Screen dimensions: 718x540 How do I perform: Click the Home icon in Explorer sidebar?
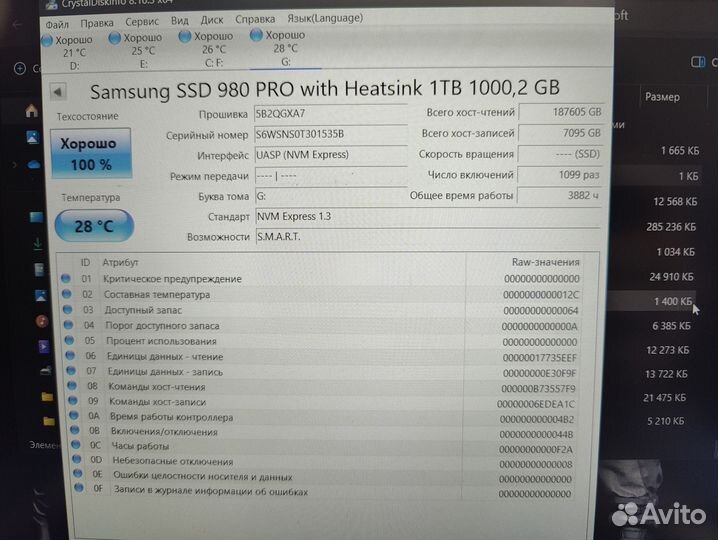(32, 110)
